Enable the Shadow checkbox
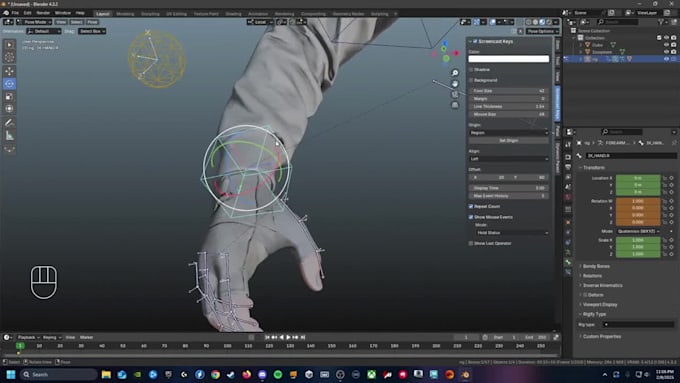The height and width of the screenshot is (383, 680). (471, 69)
